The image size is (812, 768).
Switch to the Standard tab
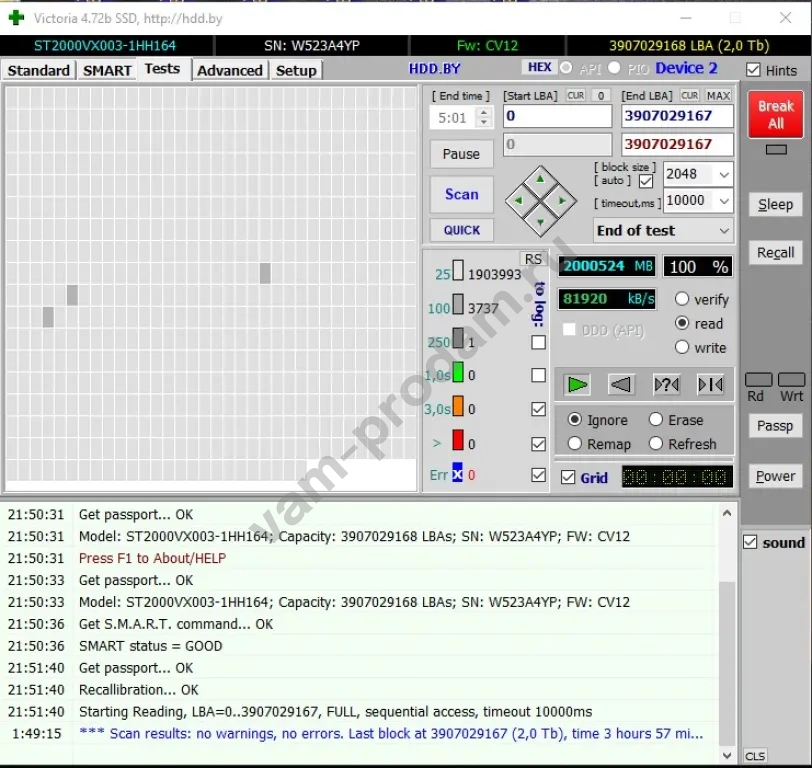click(39, 70)
